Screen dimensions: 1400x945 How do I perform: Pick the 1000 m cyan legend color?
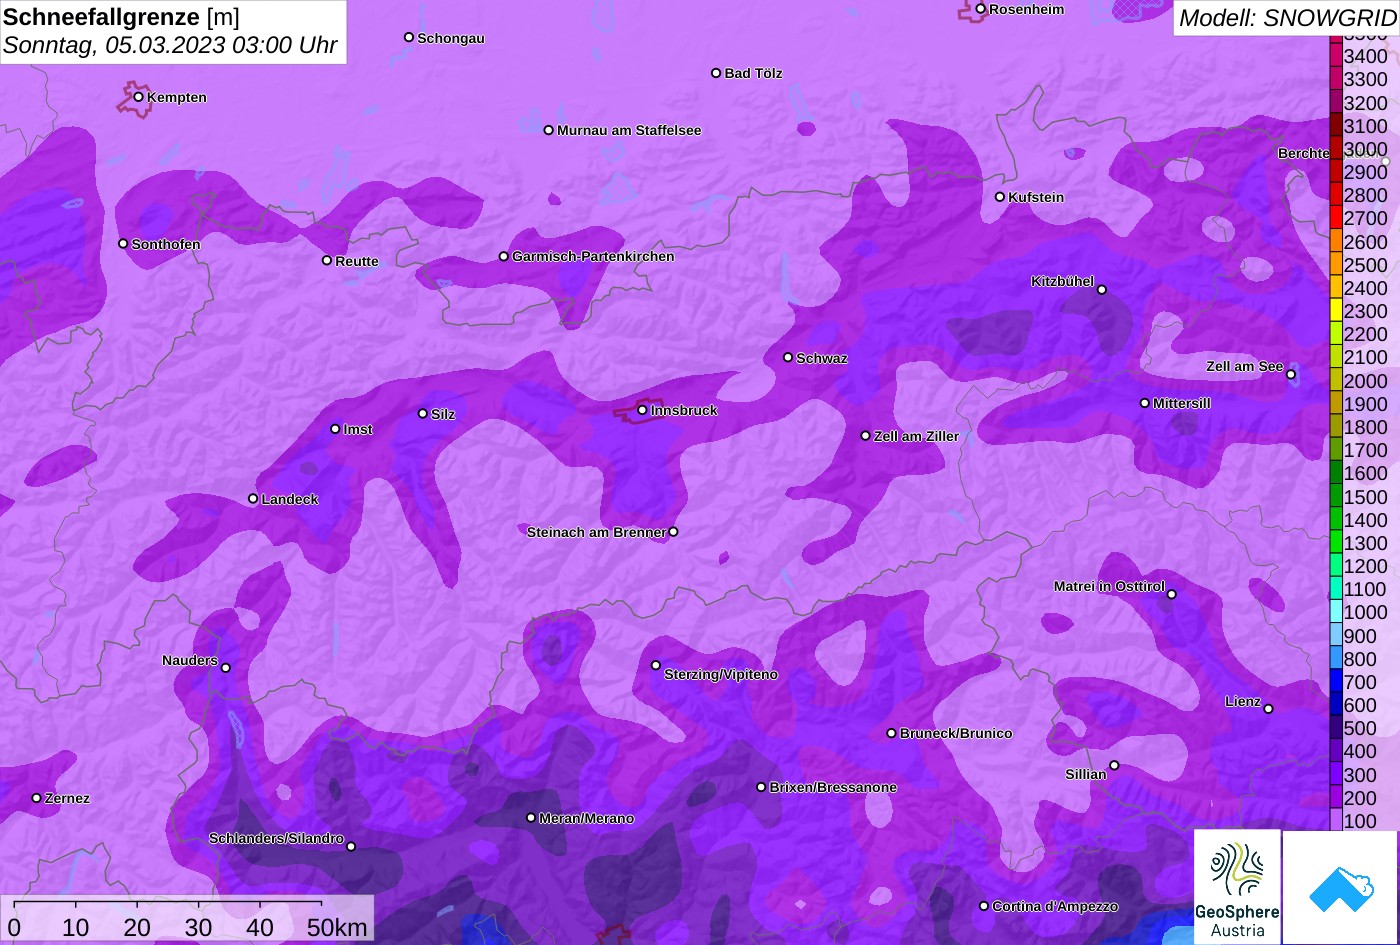[1336, 612]
